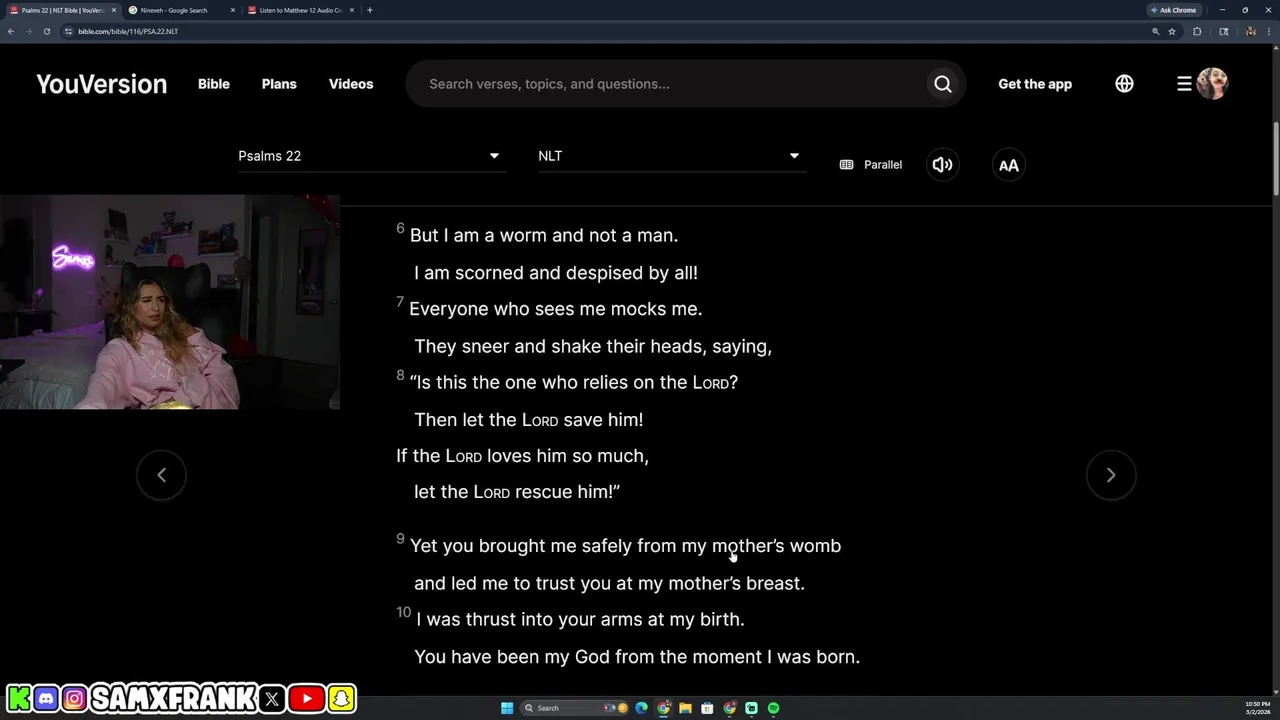The width and height of the screenshot is (1280, 720).
Task: Click verse 6 'But I am a worm'
Action: pyautogui.click(x=544, y=236)
